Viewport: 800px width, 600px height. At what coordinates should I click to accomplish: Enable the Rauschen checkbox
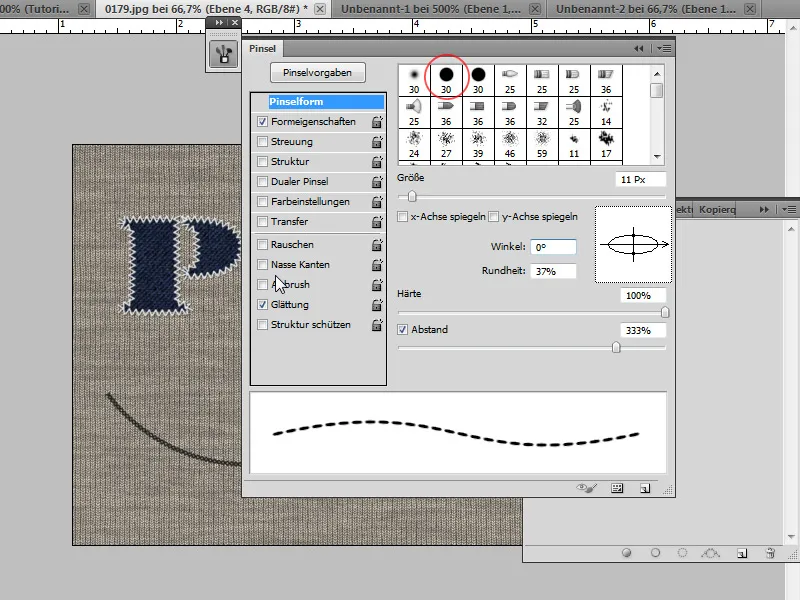click(262, 244)
